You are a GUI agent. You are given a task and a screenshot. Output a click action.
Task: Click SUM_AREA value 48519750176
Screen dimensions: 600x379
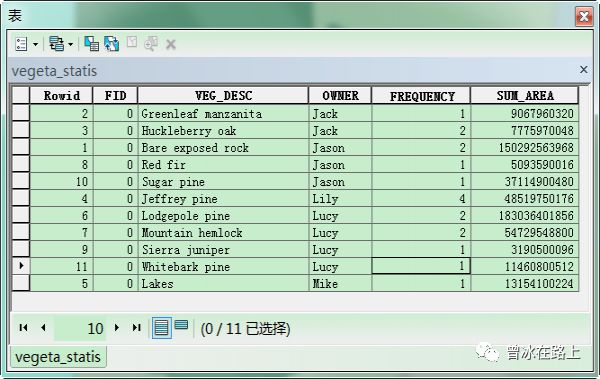click(x=525, y=199)
